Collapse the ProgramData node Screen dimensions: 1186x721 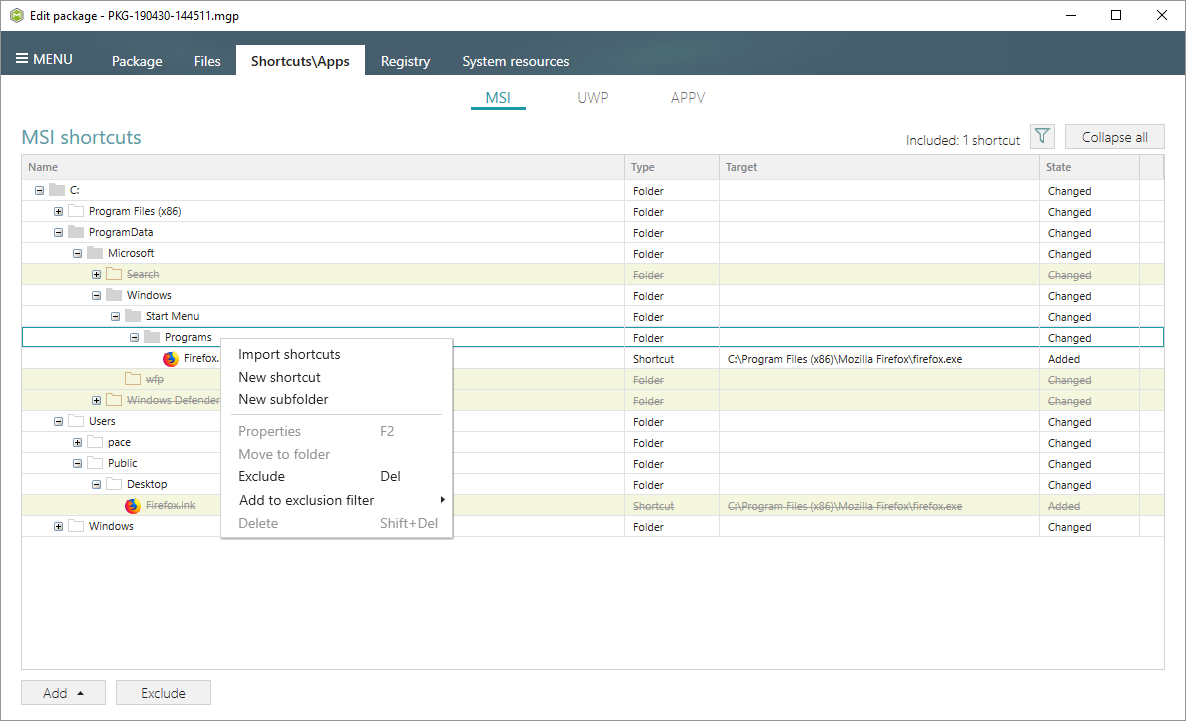point(58,233)
